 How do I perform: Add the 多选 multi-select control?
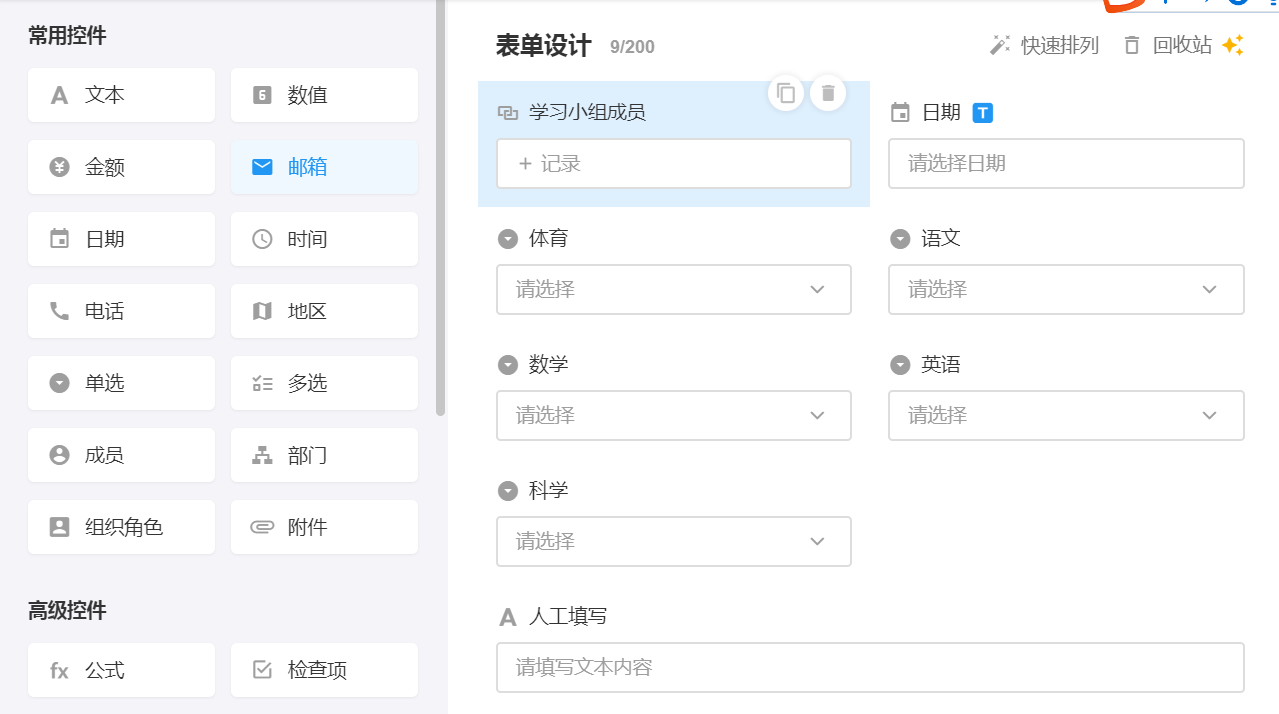(324, 383)
